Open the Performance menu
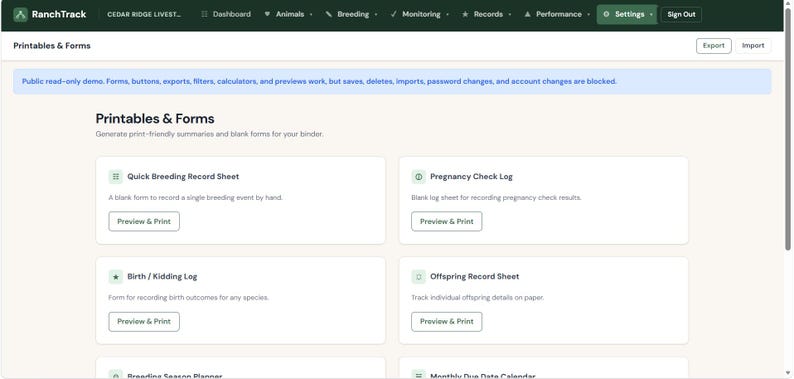 pos(557,14)
